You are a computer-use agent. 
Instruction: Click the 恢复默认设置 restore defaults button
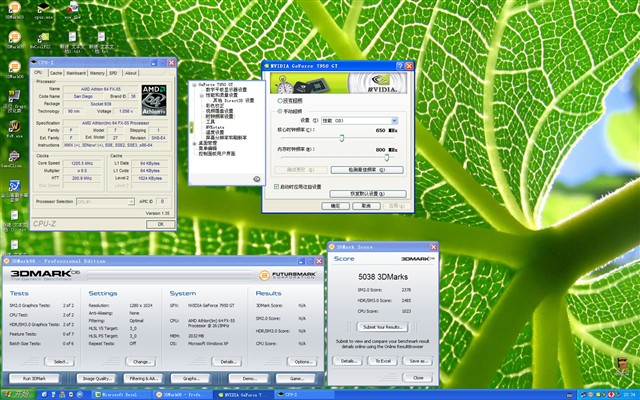(368, 193)
